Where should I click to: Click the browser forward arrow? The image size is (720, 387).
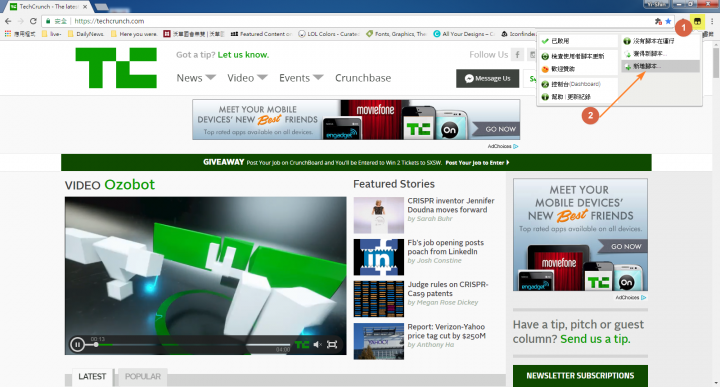[21, 21]
